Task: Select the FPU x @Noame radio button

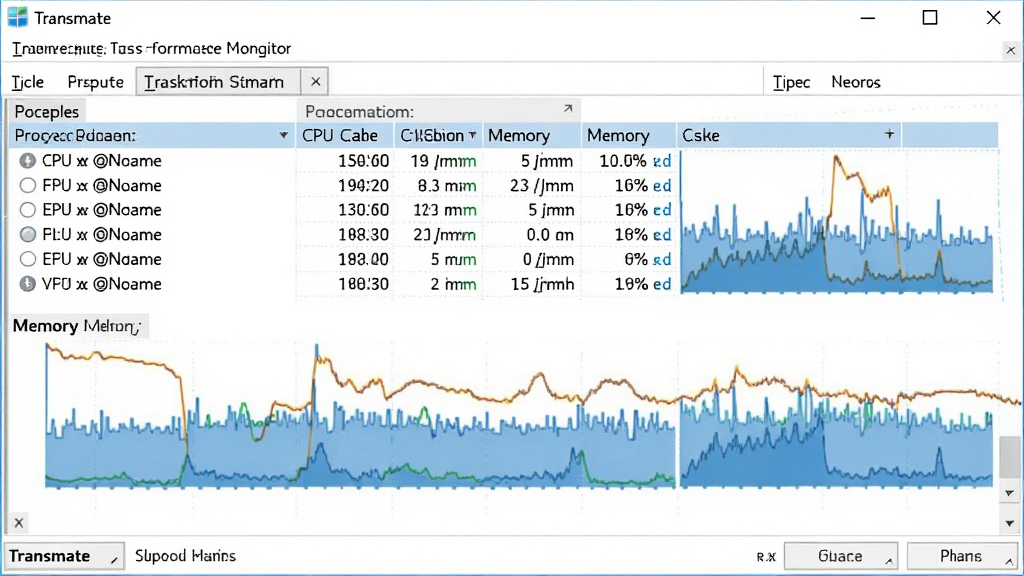Action: click(x=27, y=185)
